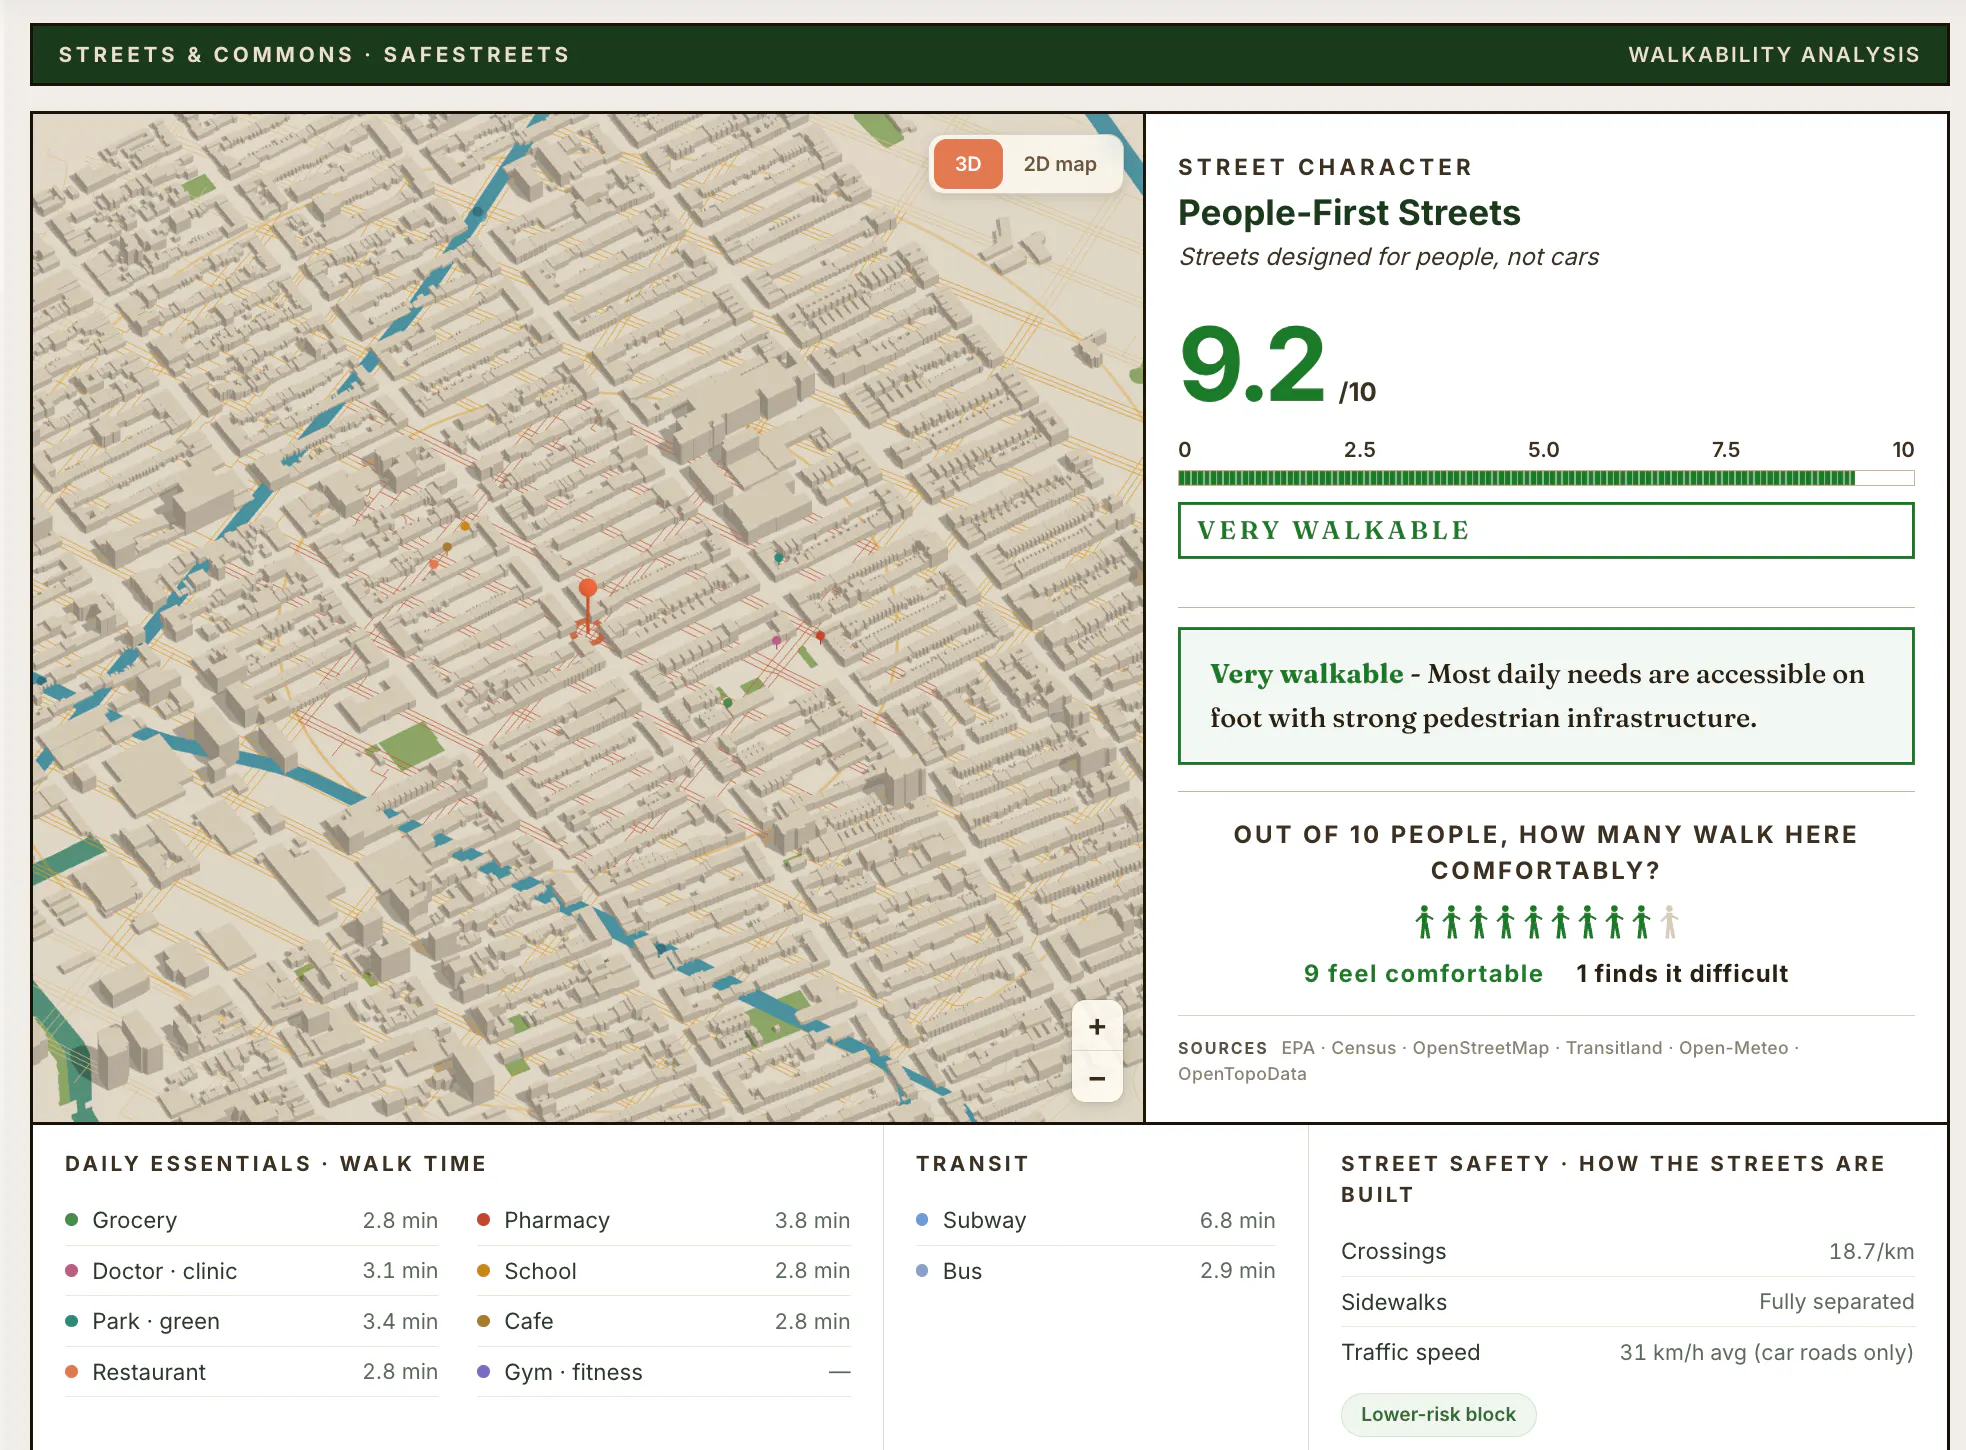This screenshot has width=1966, height=1450.
Task: Select the Grocery 2.8 min row
Action: (252, 1220)
